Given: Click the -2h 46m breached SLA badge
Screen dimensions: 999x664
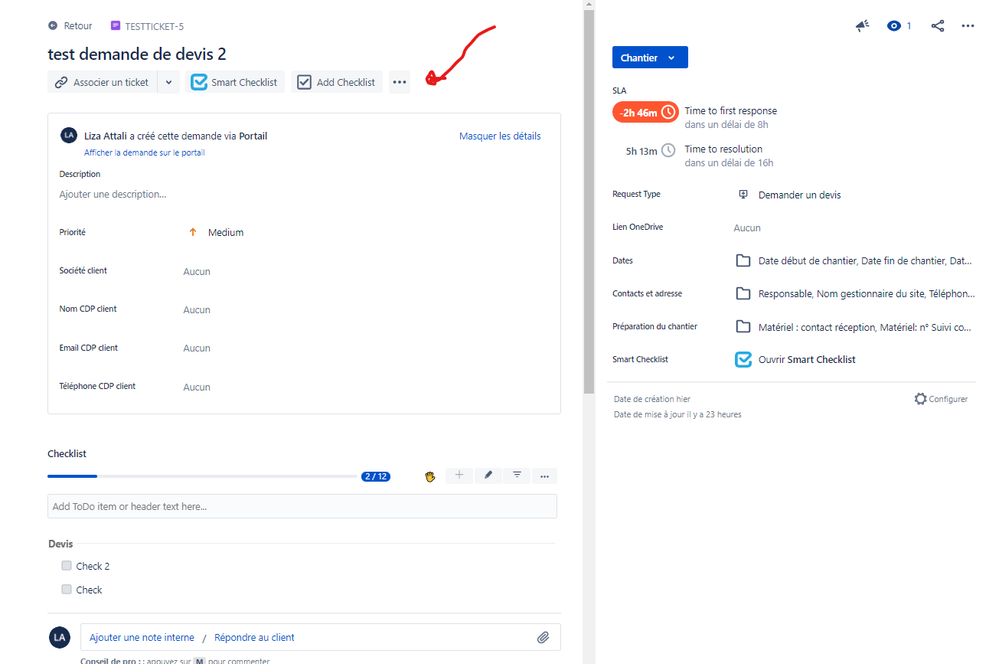Looking at the screenshot, I should (645, 113).
